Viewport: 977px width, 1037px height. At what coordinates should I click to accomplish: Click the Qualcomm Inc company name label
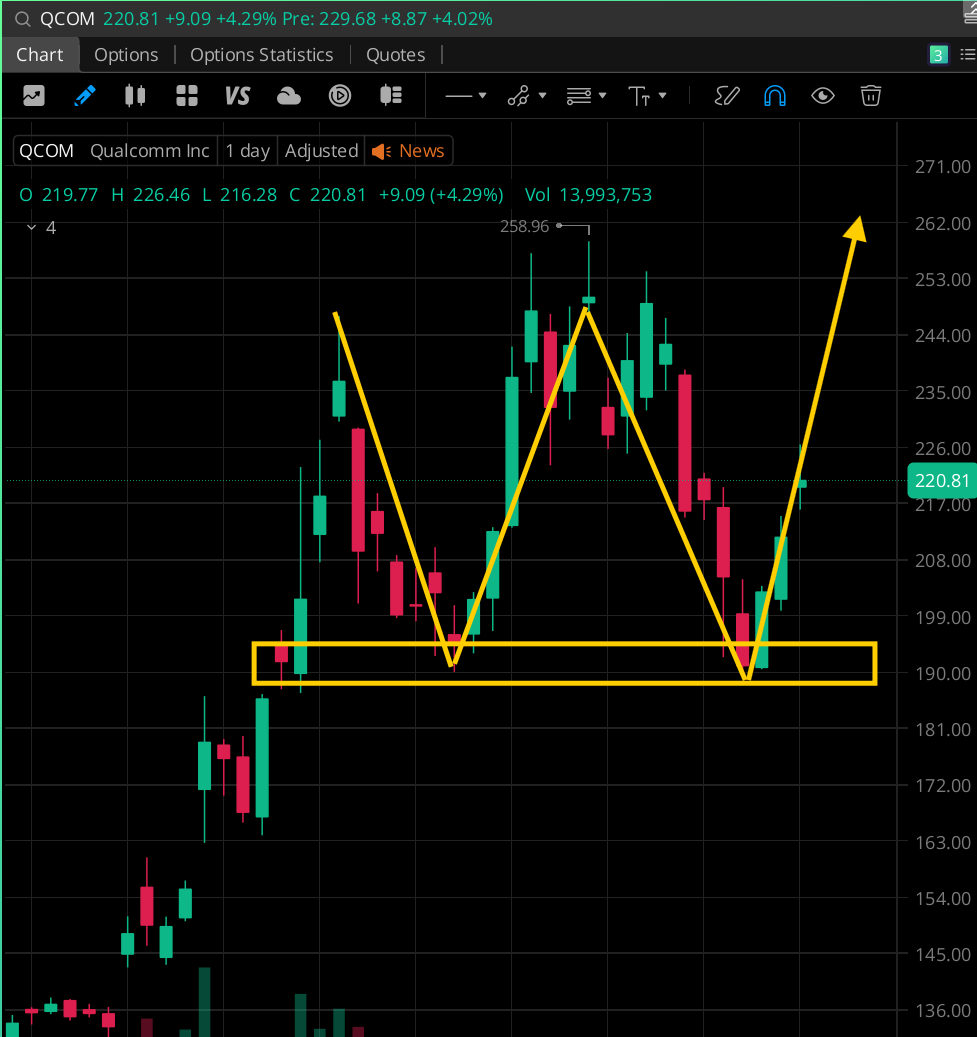[149, 151]
